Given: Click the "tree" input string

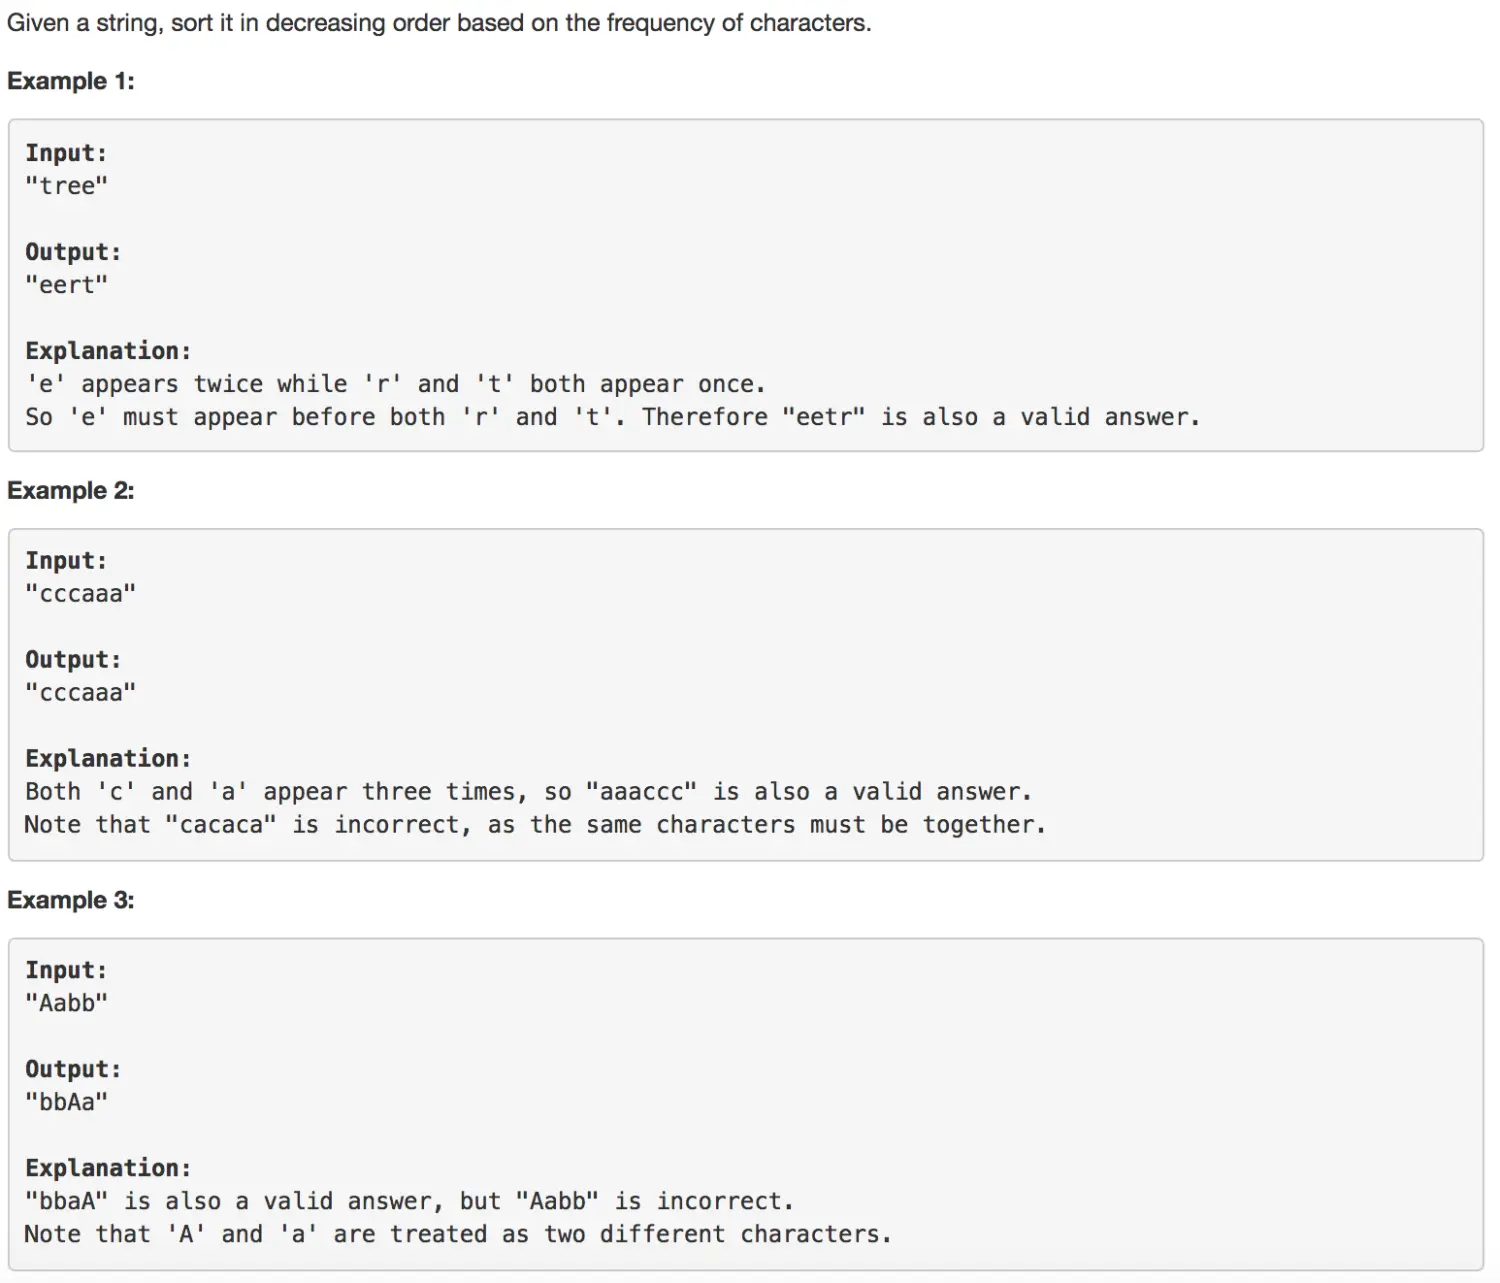Looking at the screenshot, I should click(66, 186).
